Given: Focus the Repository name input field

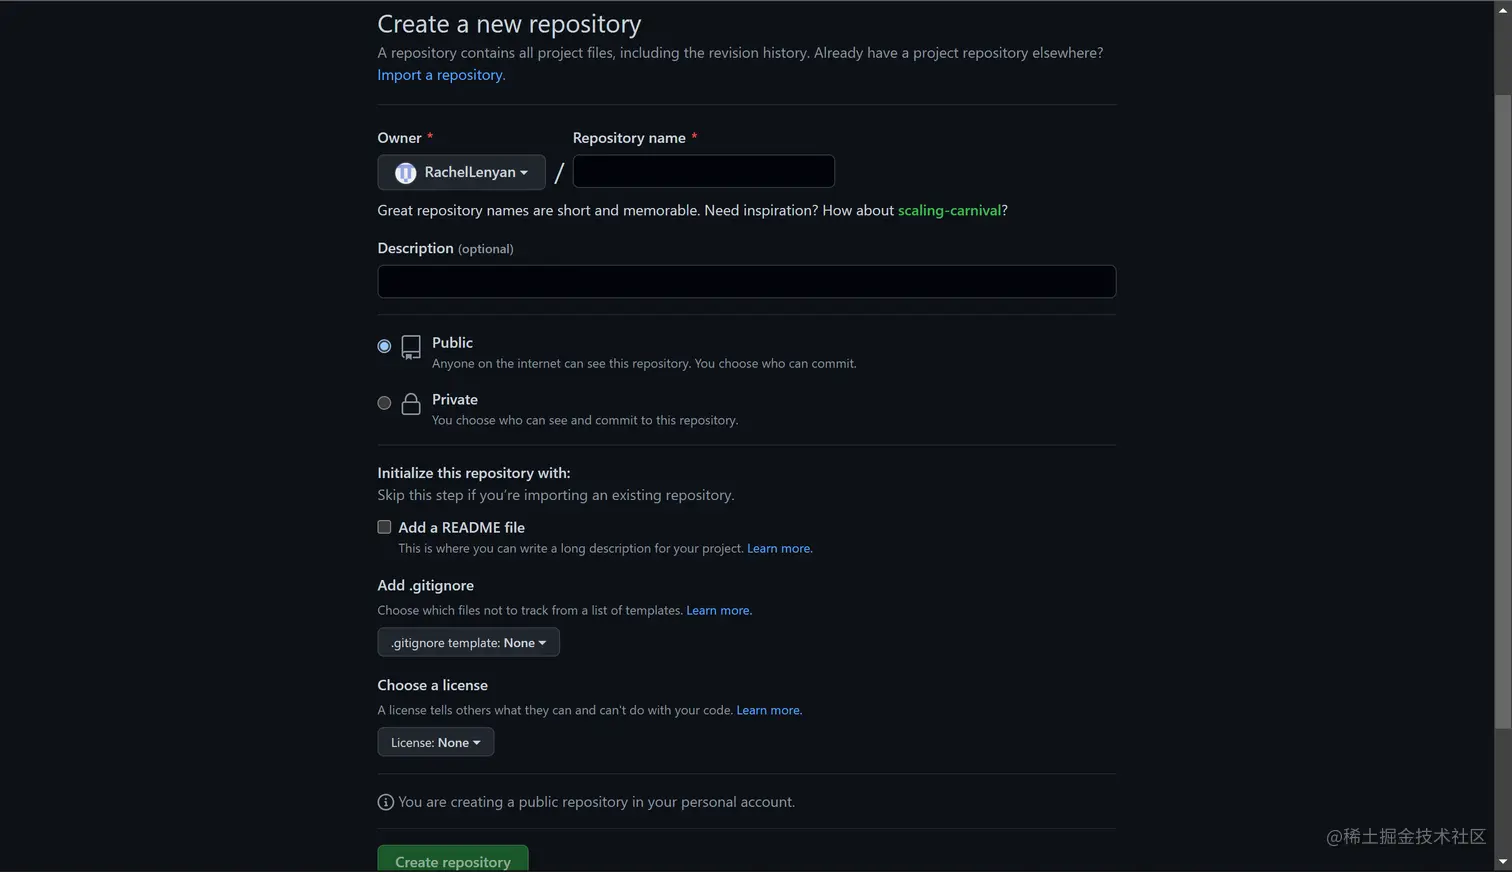Looking at the screenshot, I should [703, 171].
